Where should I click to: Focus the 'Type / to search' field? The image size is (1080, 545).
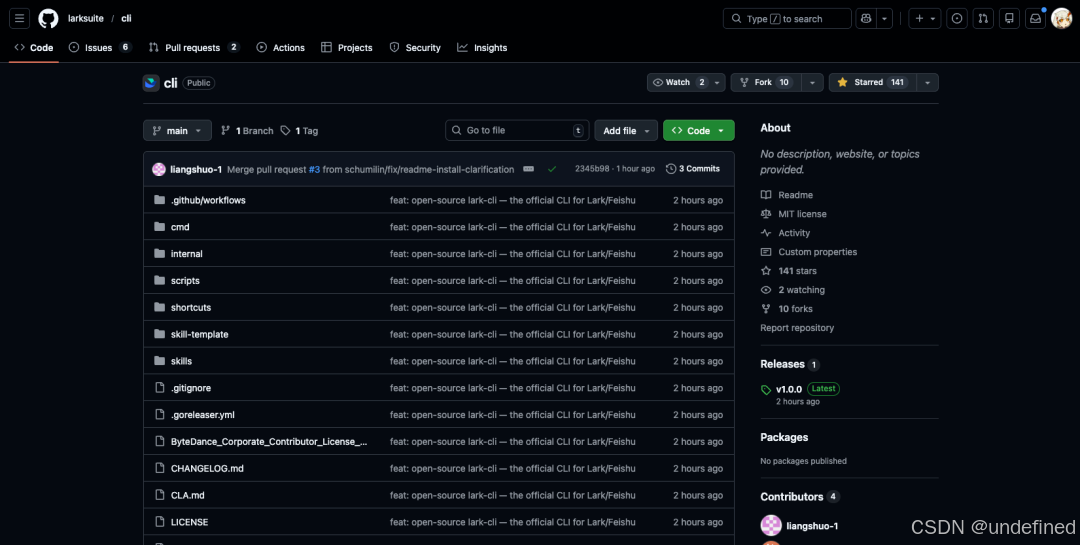click(x=787, y=19)
